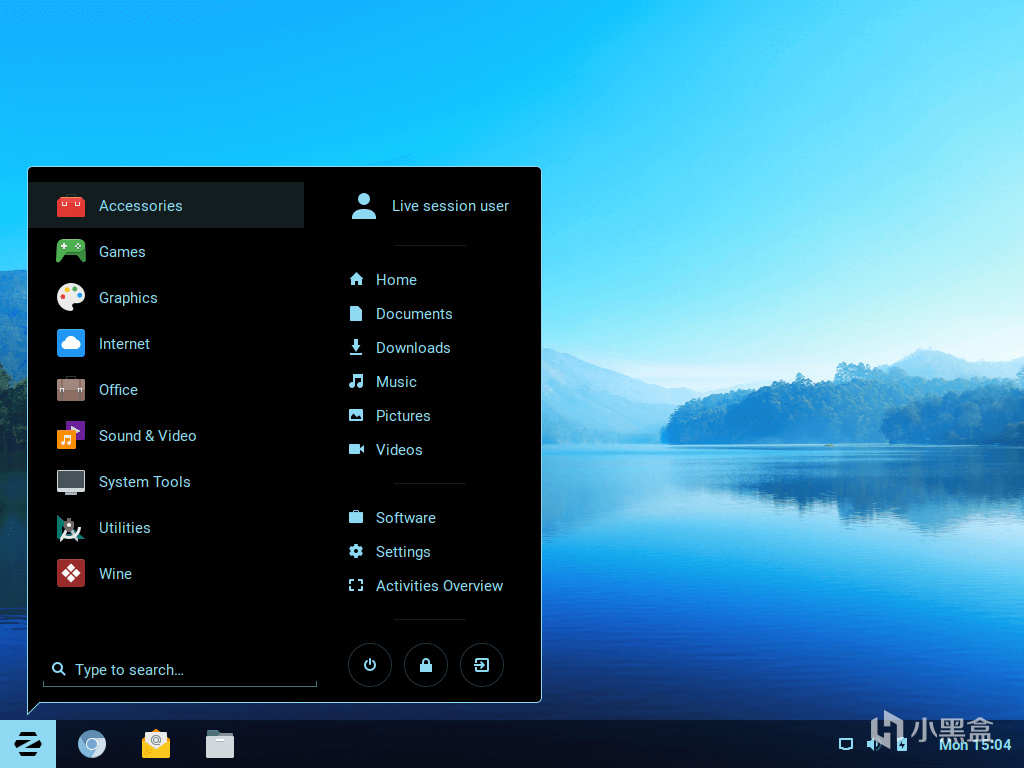This screenshot has height=768, width=1024.
Task: Click the lock screen button
Action: 426,665
